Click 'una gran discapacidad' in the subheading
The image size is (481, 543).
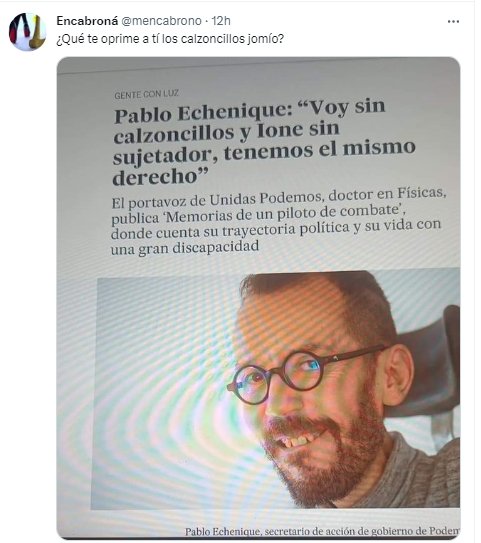185,248
